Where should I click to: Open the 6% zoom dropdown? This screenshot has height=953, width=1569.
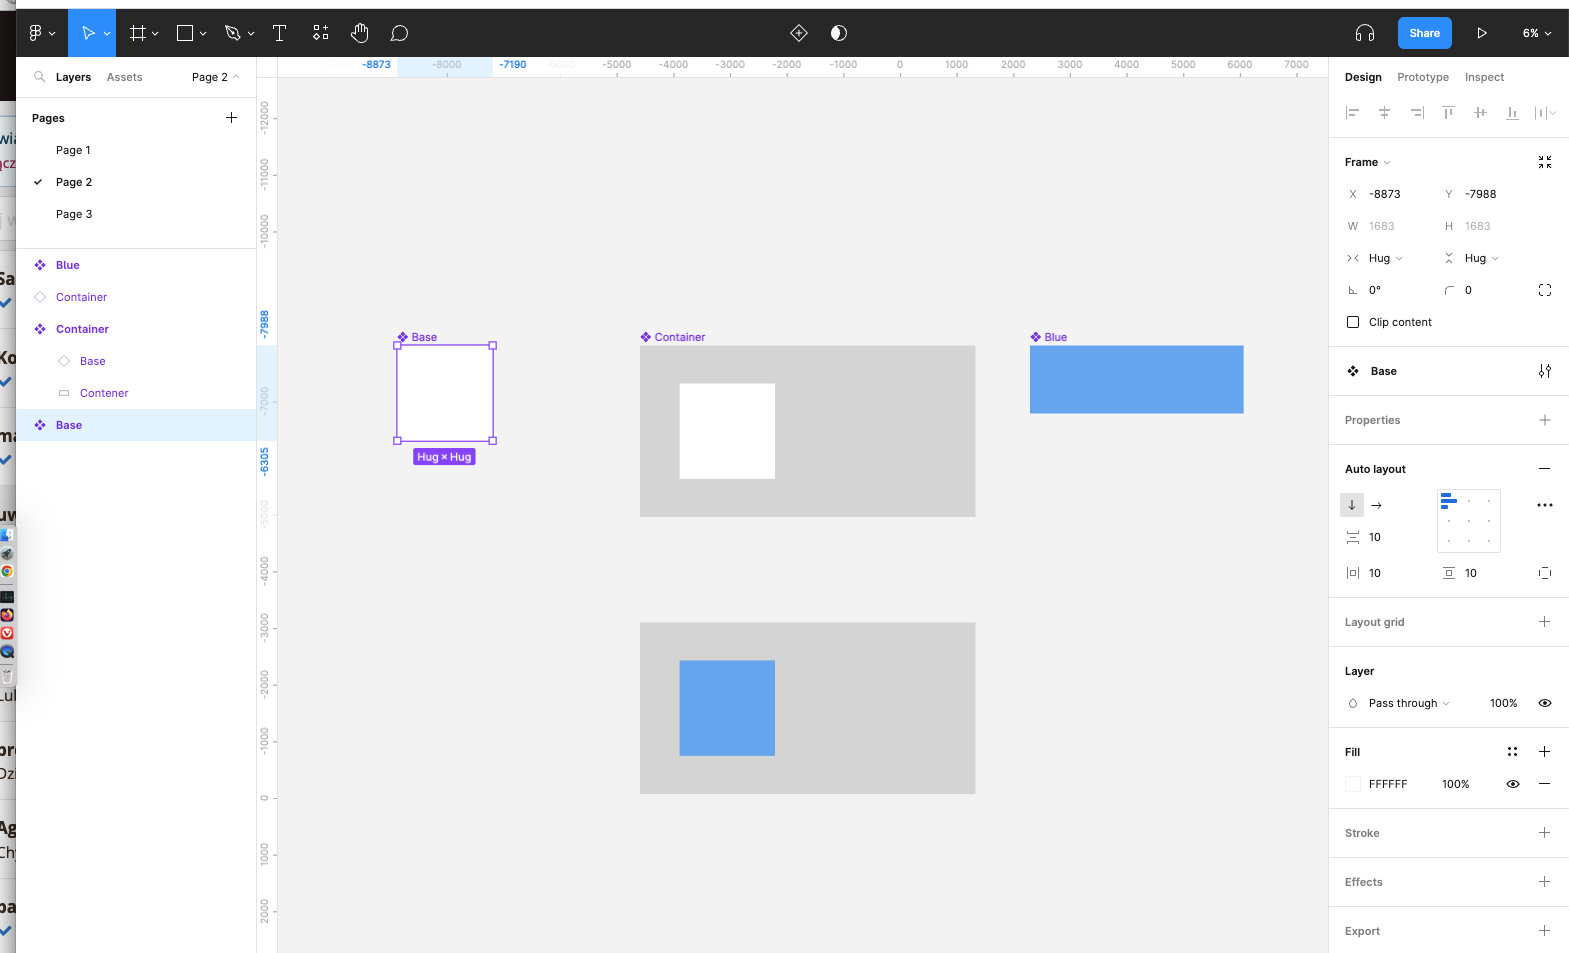1537,33
